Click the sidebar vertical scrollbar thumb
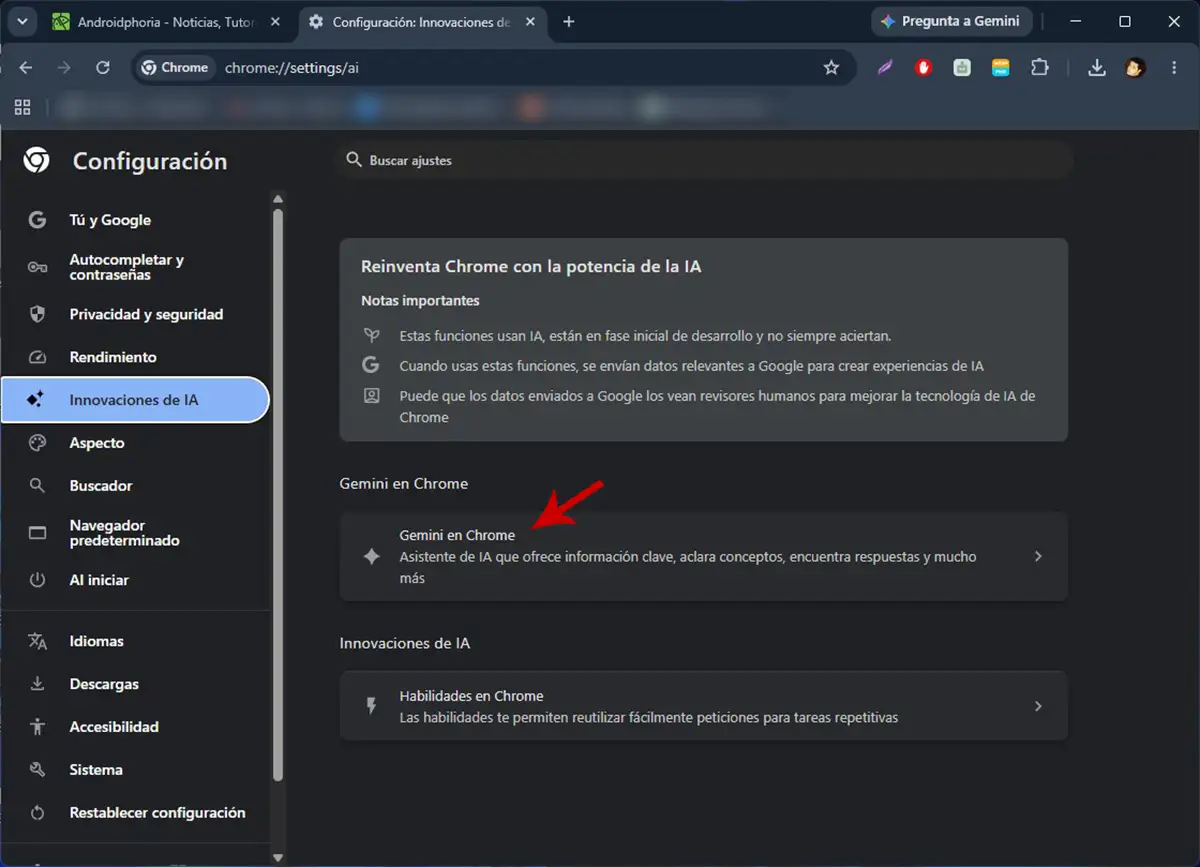The height and width of the screenshot is (867, 1200). [x=278, y=494]
